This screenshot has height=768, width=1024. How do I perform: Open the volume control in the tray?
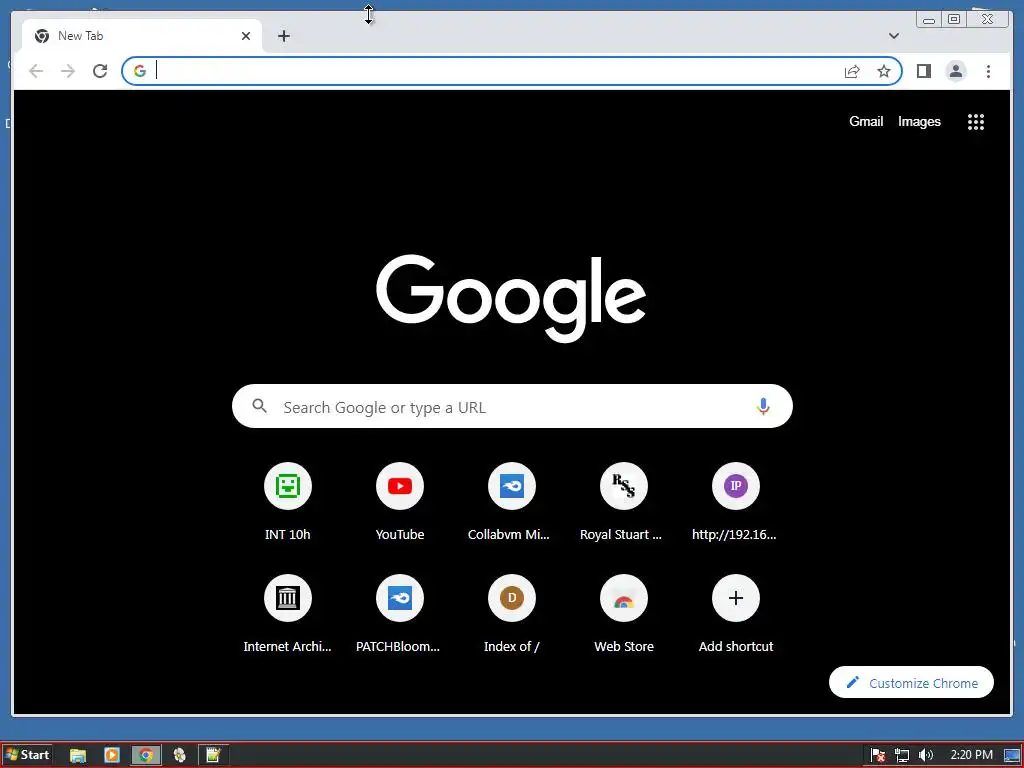click(x=925, y=756)
